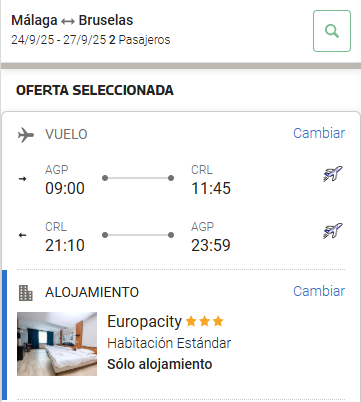Open search with the magnifying glass button
The image size is (361, 402).
332,31
